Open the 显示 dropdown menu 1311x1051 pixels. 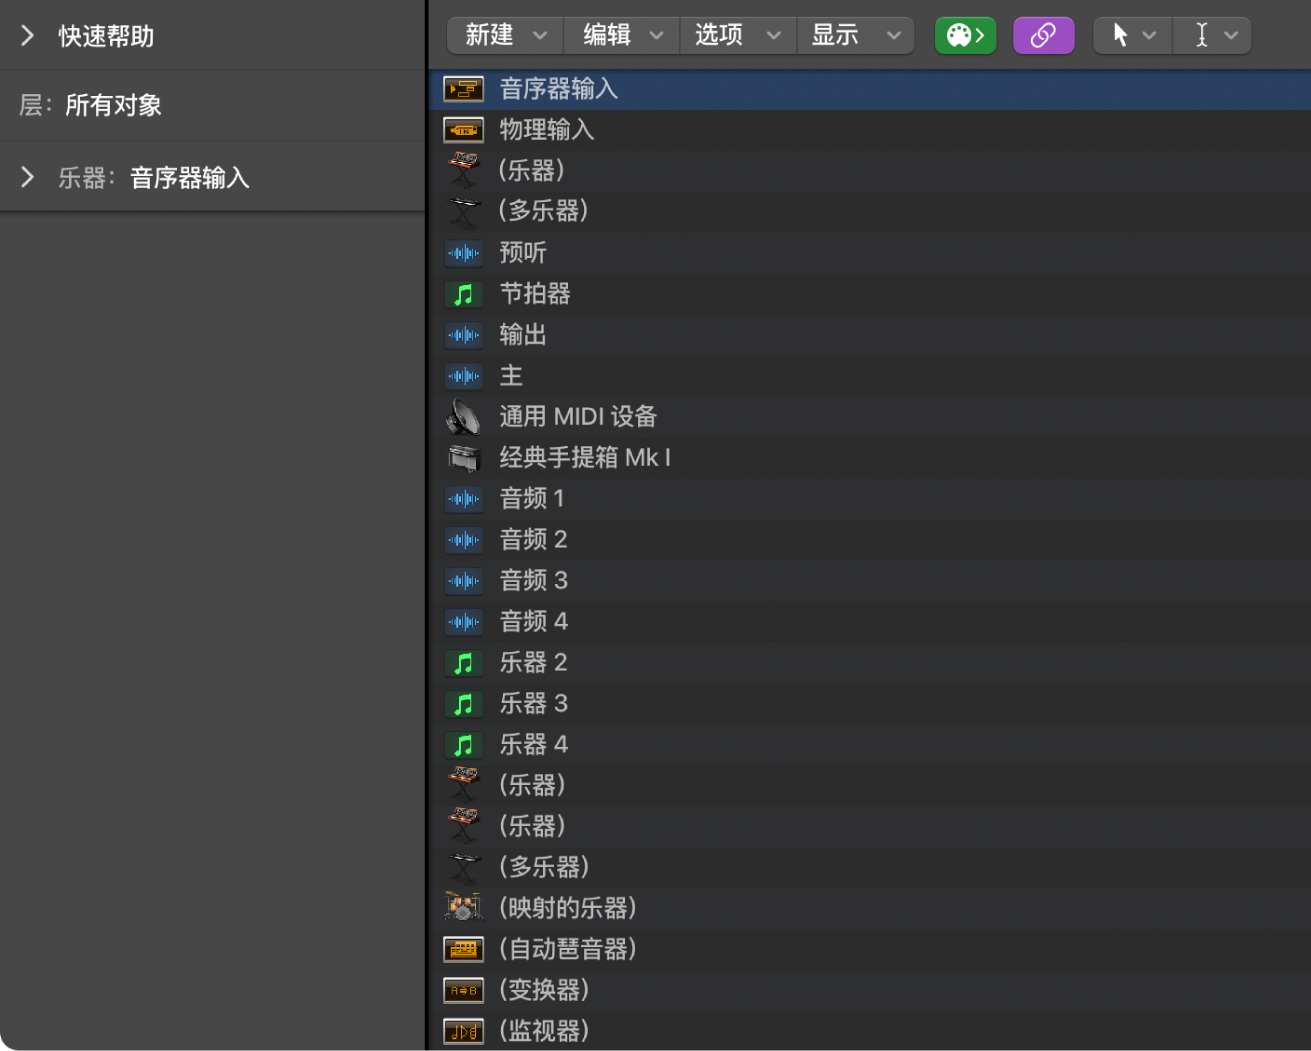point(855,35)
